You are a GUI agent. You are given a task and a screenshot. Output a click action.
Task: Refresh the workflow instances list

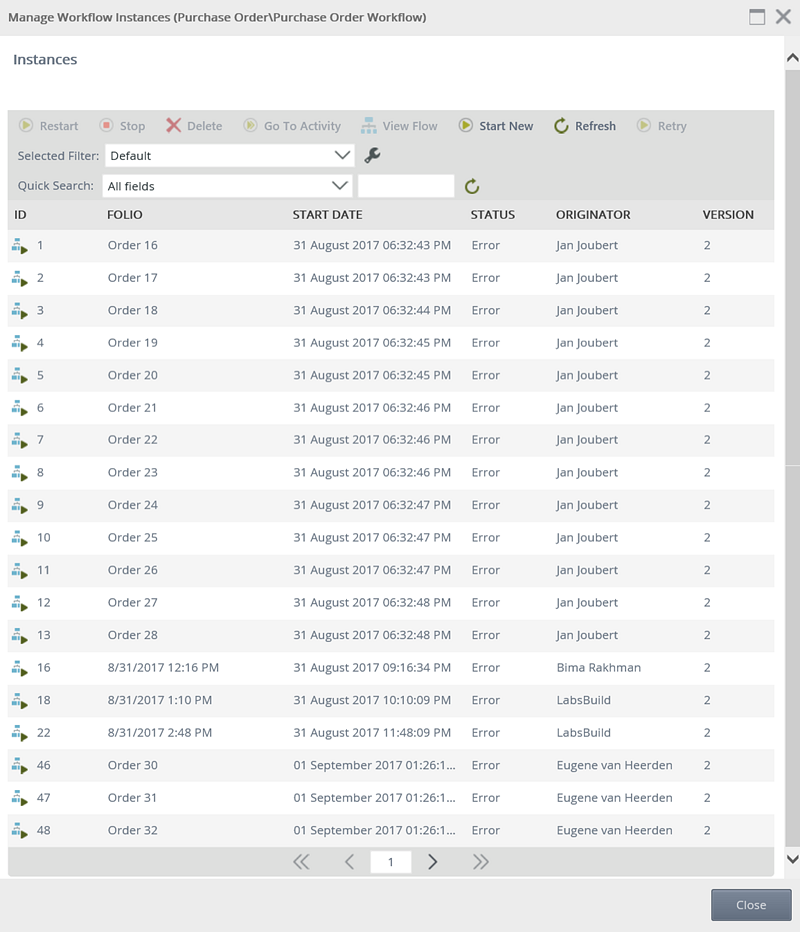point(585,126)
